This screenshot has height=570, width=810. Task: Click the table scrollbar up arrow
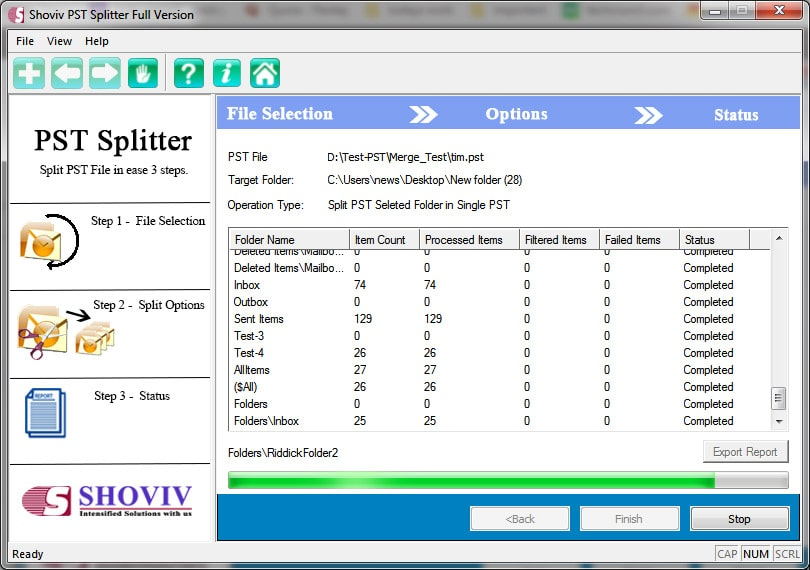779,238
